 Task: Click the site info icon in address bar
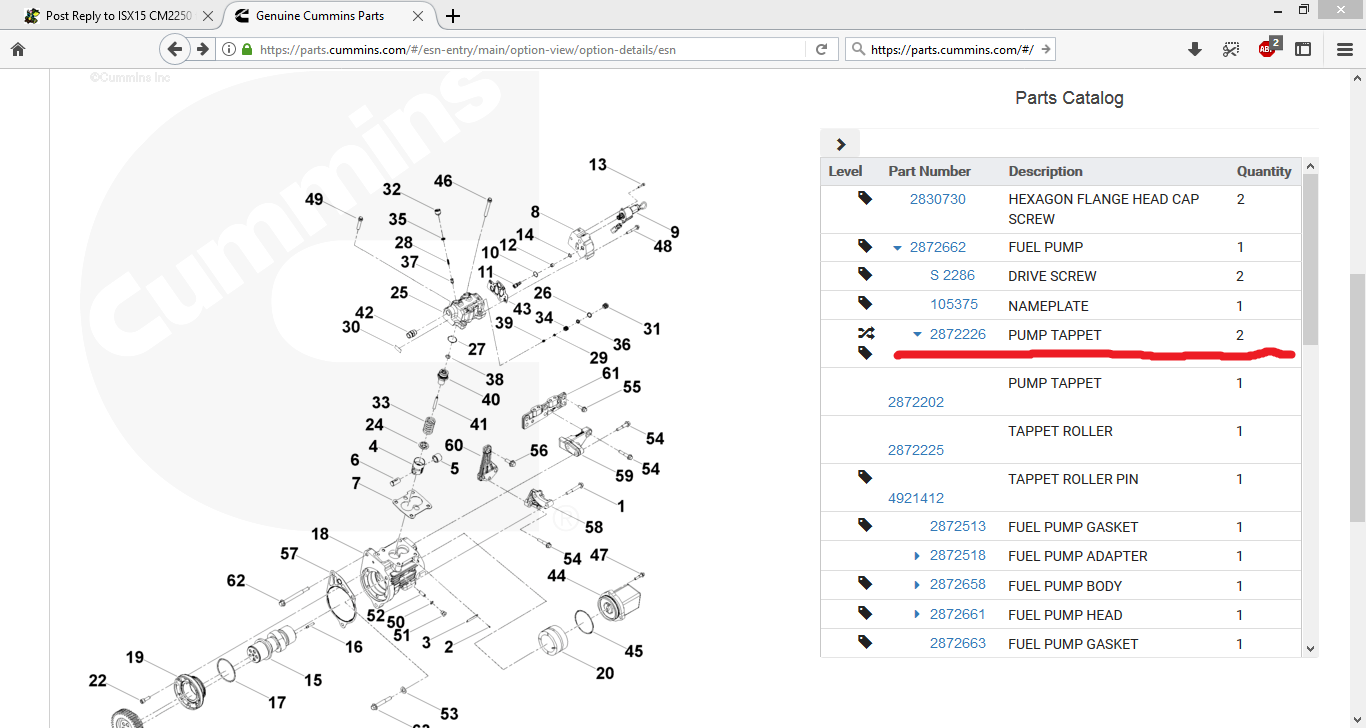point(228,49)
